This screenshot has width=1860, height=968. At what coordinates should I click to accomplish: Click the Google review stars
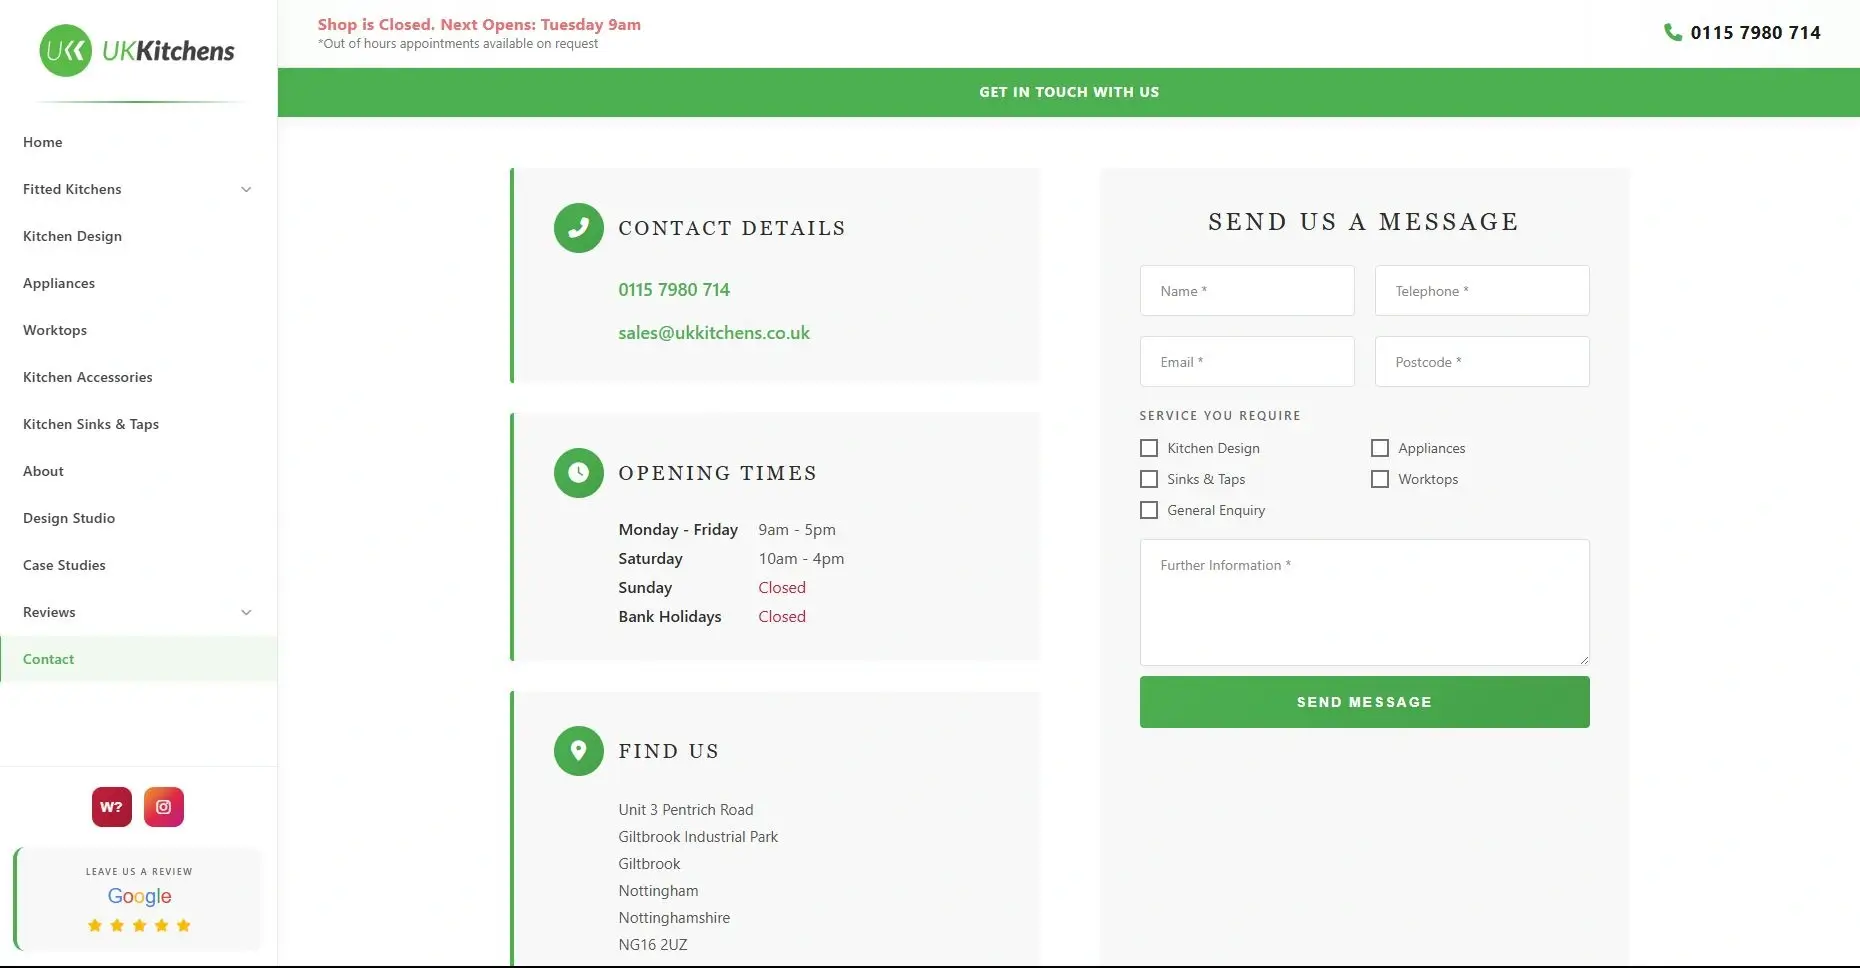139,926
